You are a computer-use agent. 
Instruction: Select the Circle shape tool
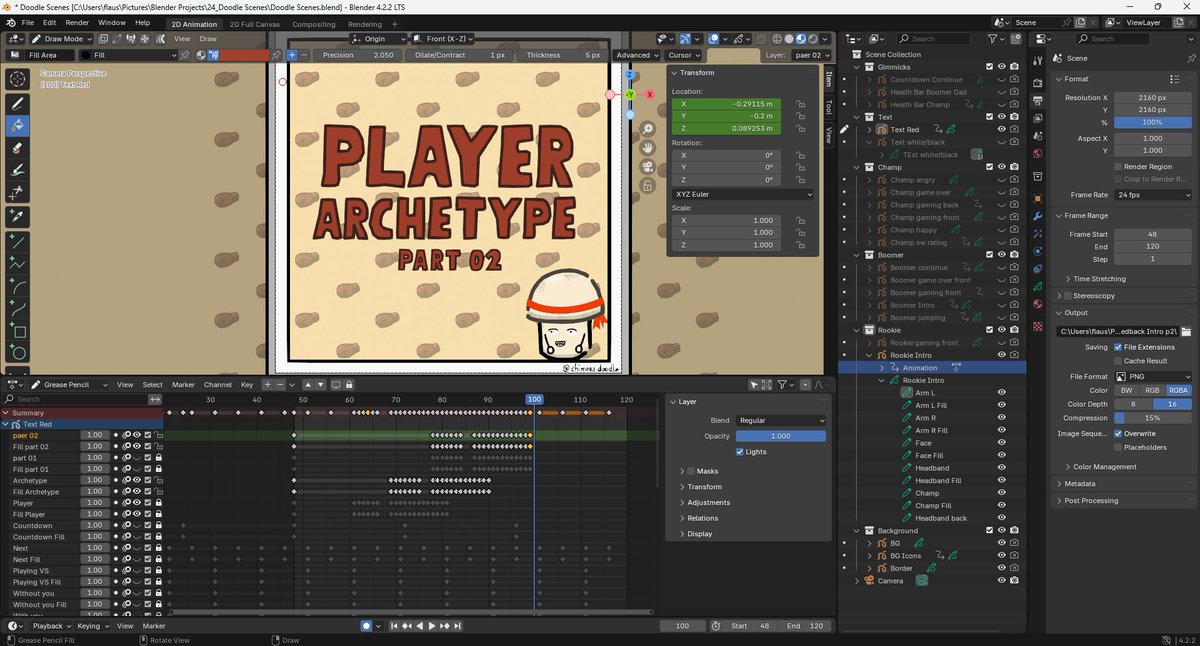[16, 353]
